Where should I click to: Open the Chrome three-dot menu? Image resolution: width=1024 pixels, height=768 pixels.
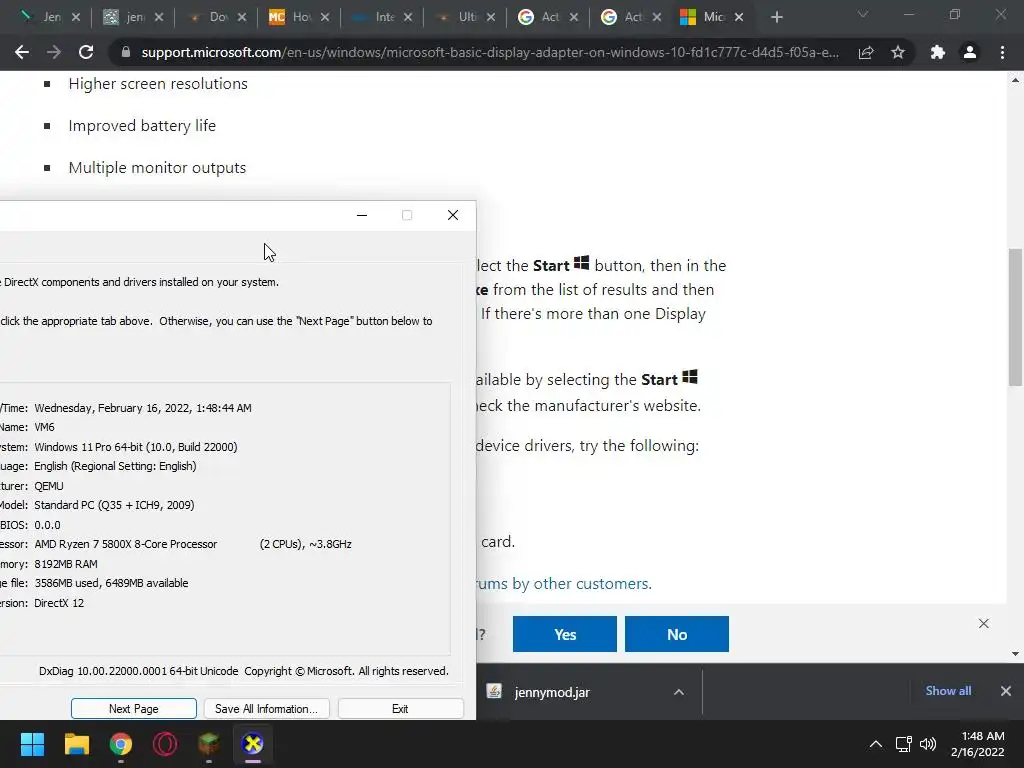click(1002, 52)
